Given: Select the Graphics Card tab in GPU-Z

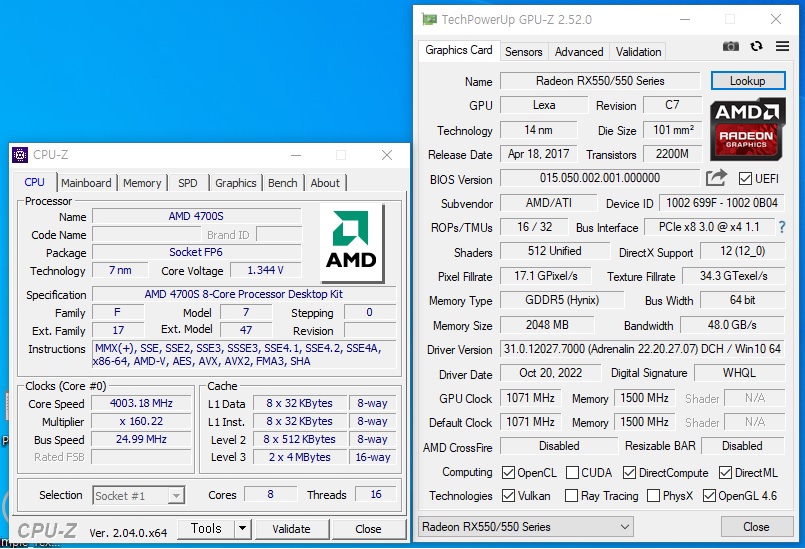Looking at the screenshot, I should point(459,50).
